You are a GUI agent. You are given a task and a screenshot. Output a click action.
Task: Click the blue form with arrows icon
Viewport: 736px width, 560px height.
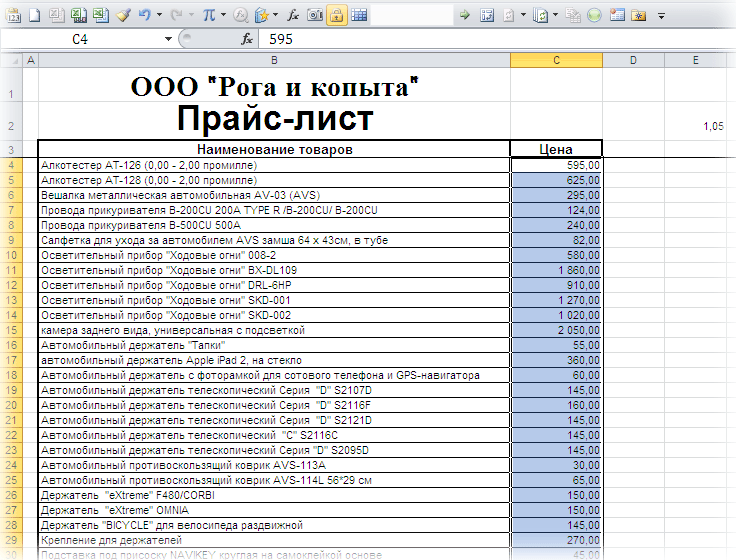point(487,15)
